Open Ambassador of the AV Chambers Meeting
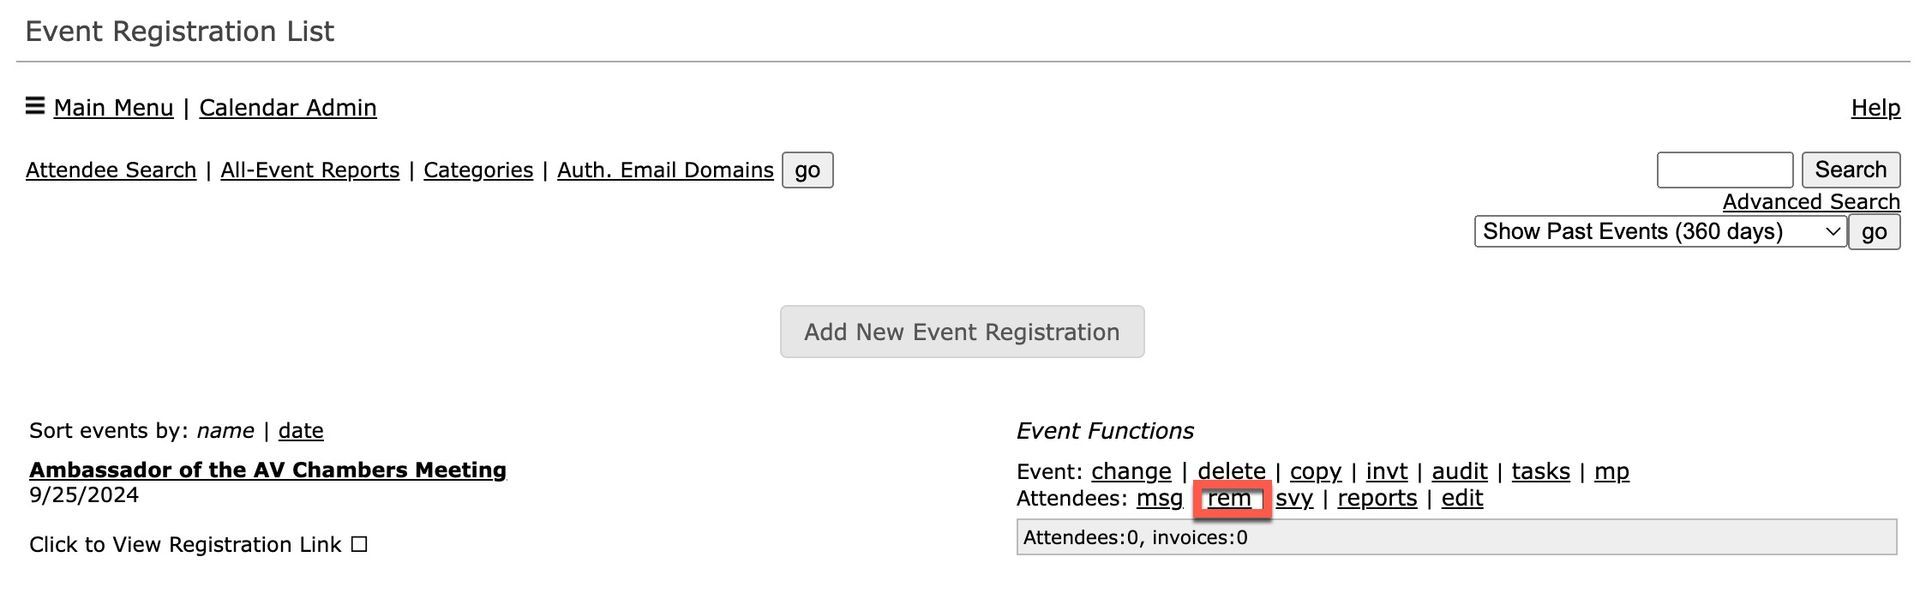1920x598 pixels. point(267,470)
